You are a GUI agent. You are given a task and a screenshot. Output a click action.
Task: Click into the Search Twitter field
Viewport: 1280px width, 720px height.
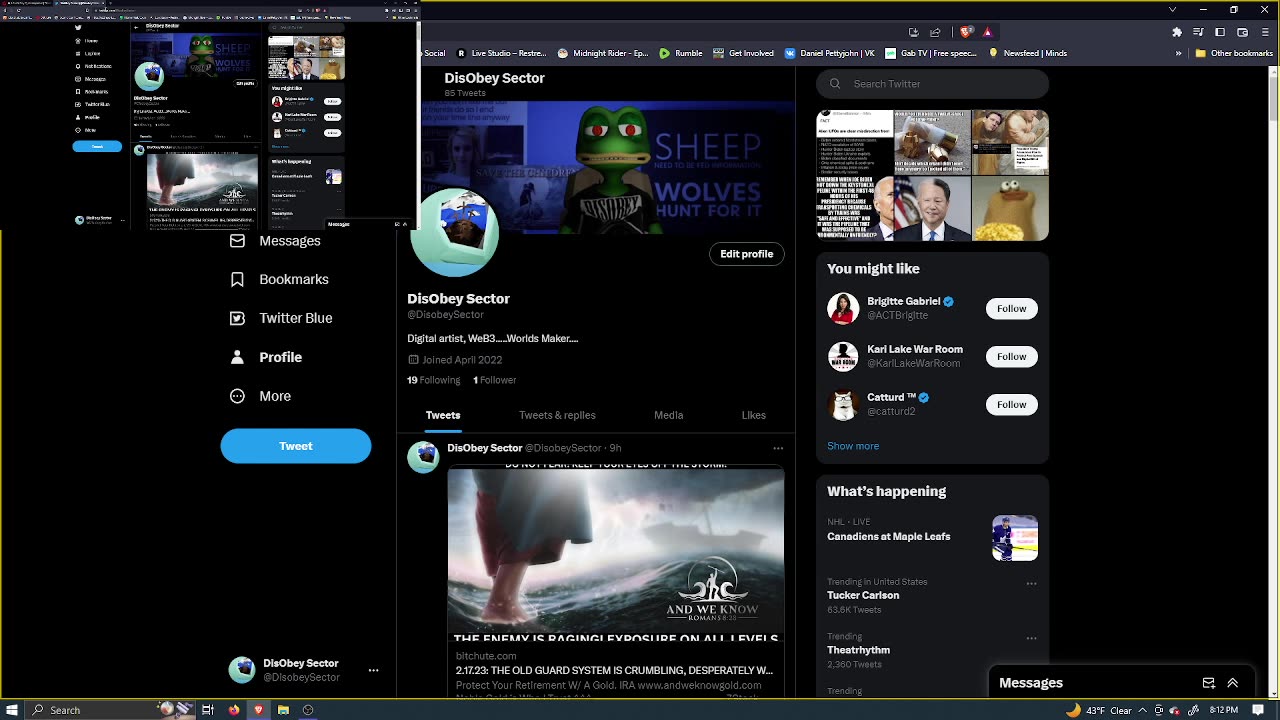tap(933, 84)
